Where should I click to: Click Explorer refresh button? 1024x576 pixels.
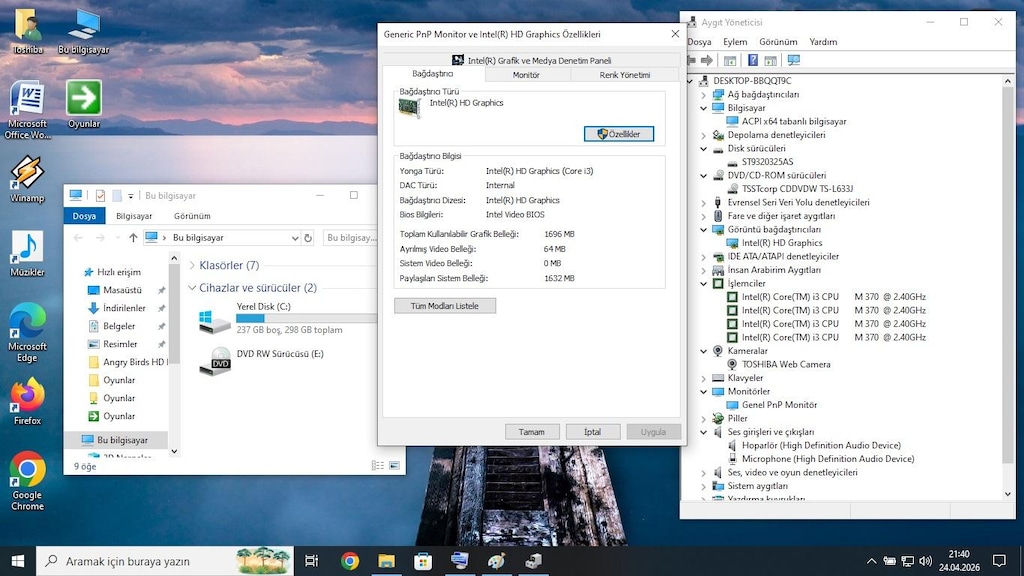308,238
